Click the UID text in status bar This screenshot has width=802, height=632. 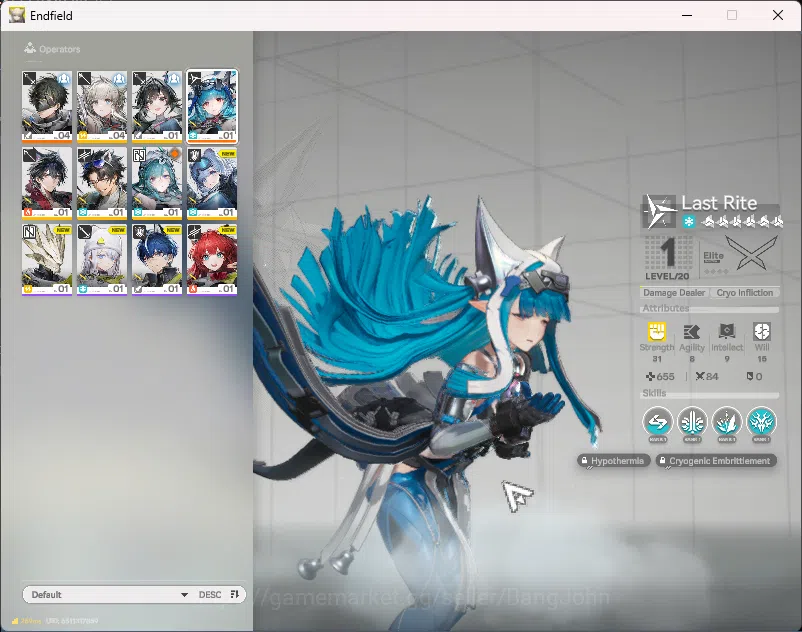point(72,621)
